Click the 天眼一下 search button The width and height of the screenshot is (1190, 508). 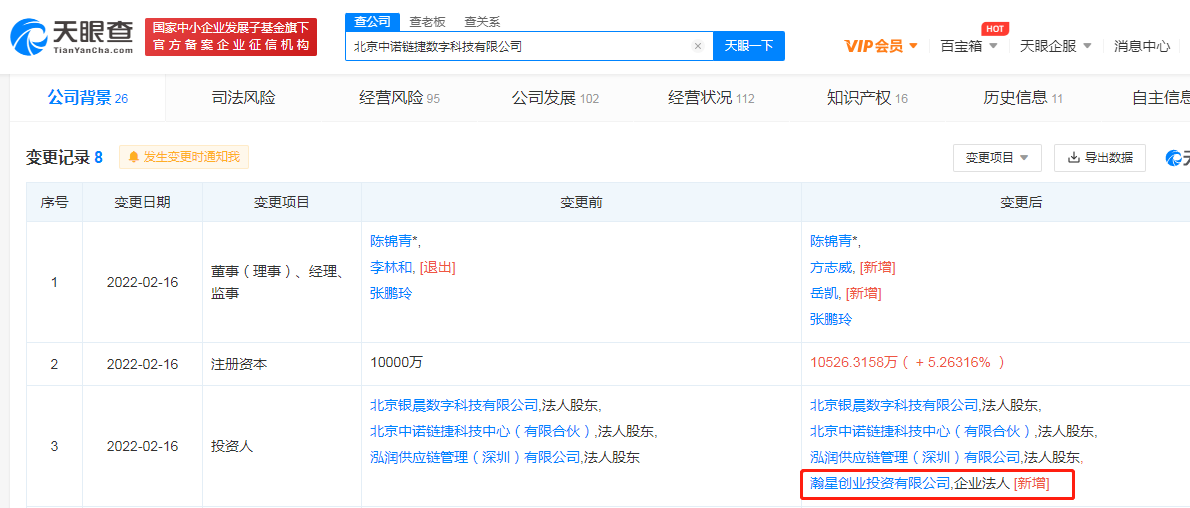click(x=748, y=46)
